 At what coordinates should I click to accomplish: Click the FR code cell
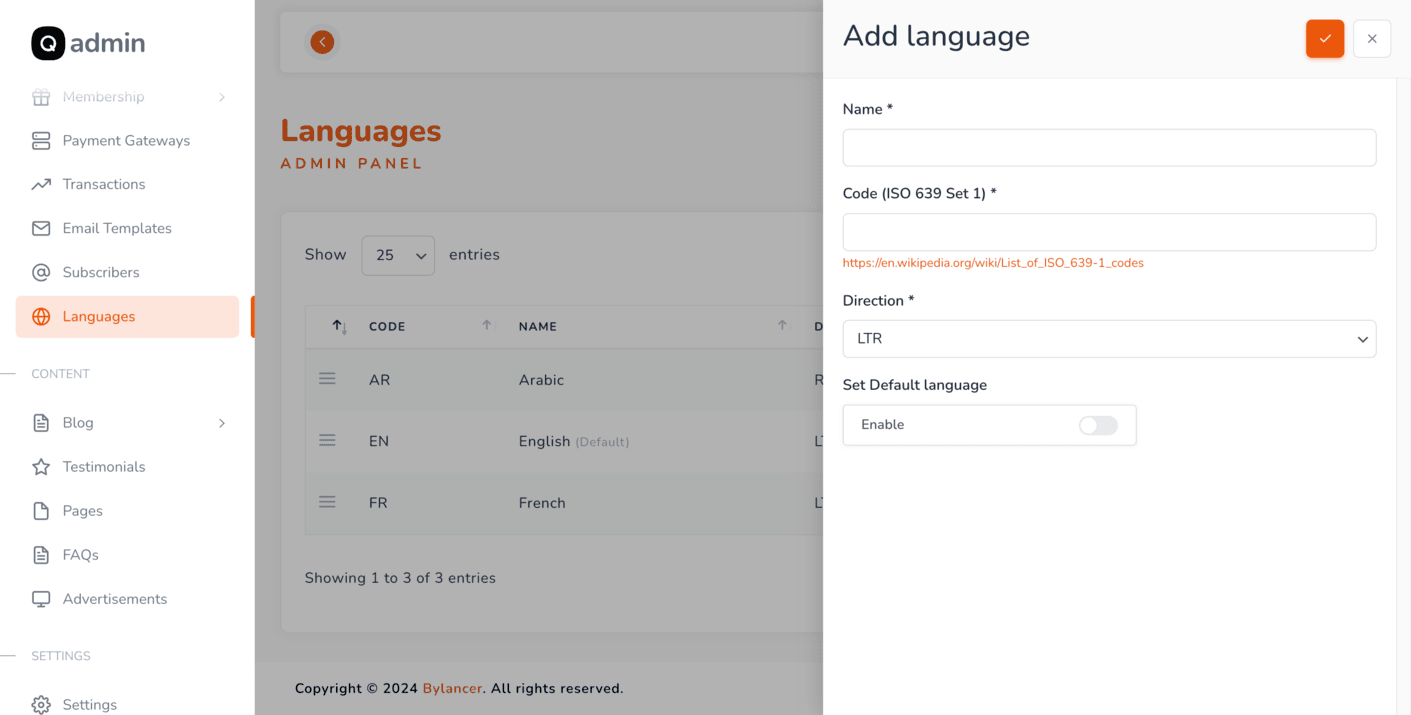[x=378, y=503]
